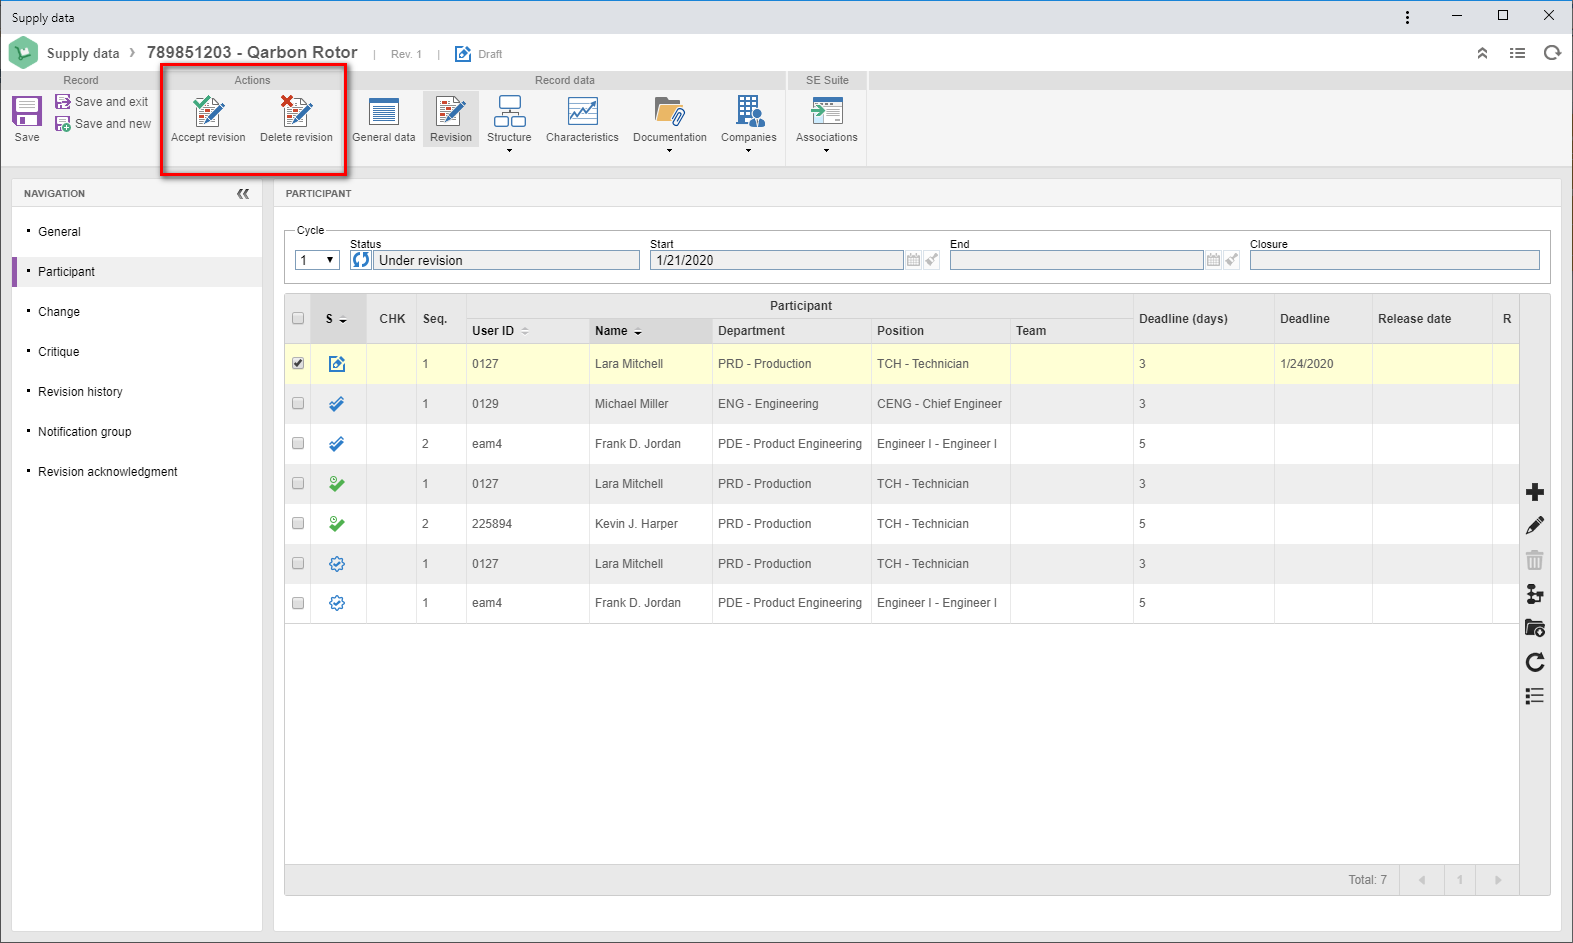Open Notification group navigation item
1573x943 pixels.
[84, 432]
